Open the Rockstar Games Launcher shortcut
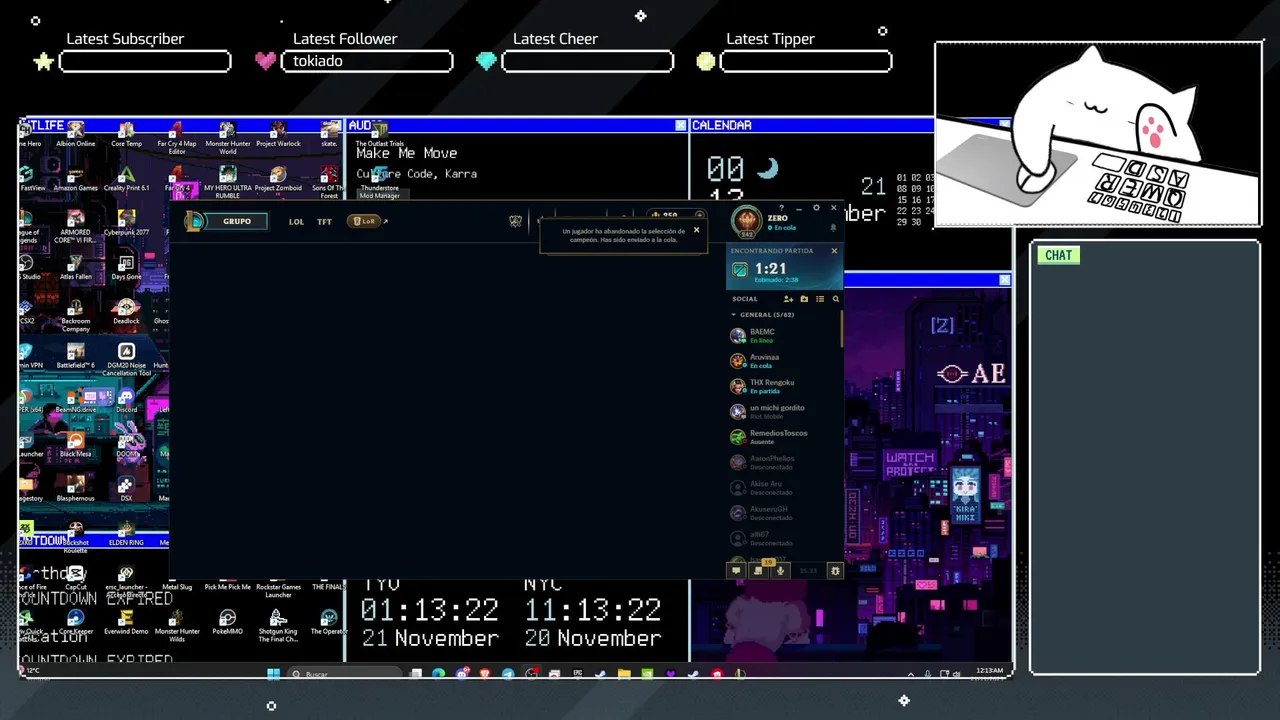1280x720 pixels. tap(278, 580)
